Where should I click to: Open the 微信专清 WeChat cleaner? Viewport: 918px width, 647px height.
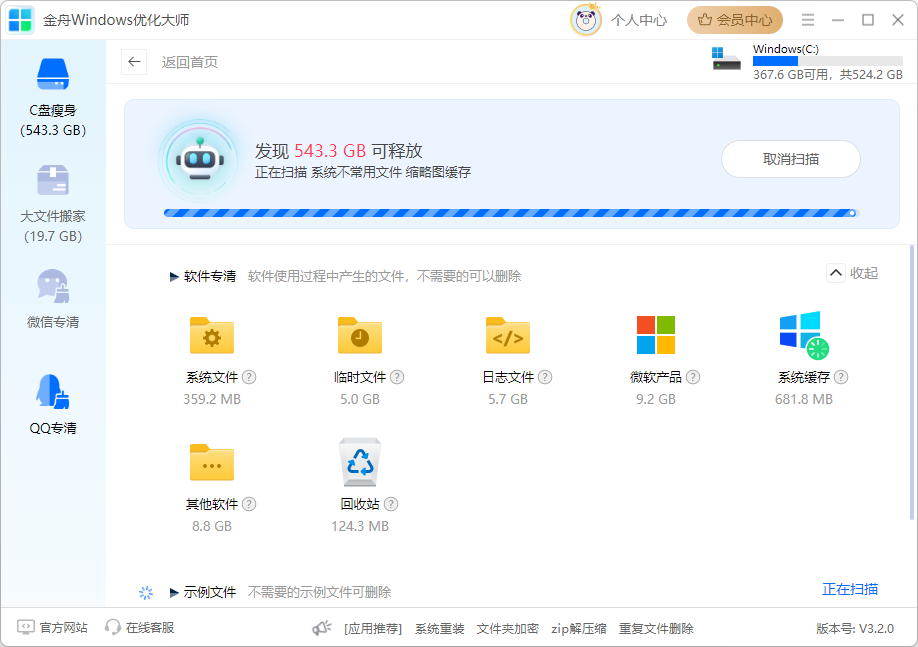tap(53, 299)
